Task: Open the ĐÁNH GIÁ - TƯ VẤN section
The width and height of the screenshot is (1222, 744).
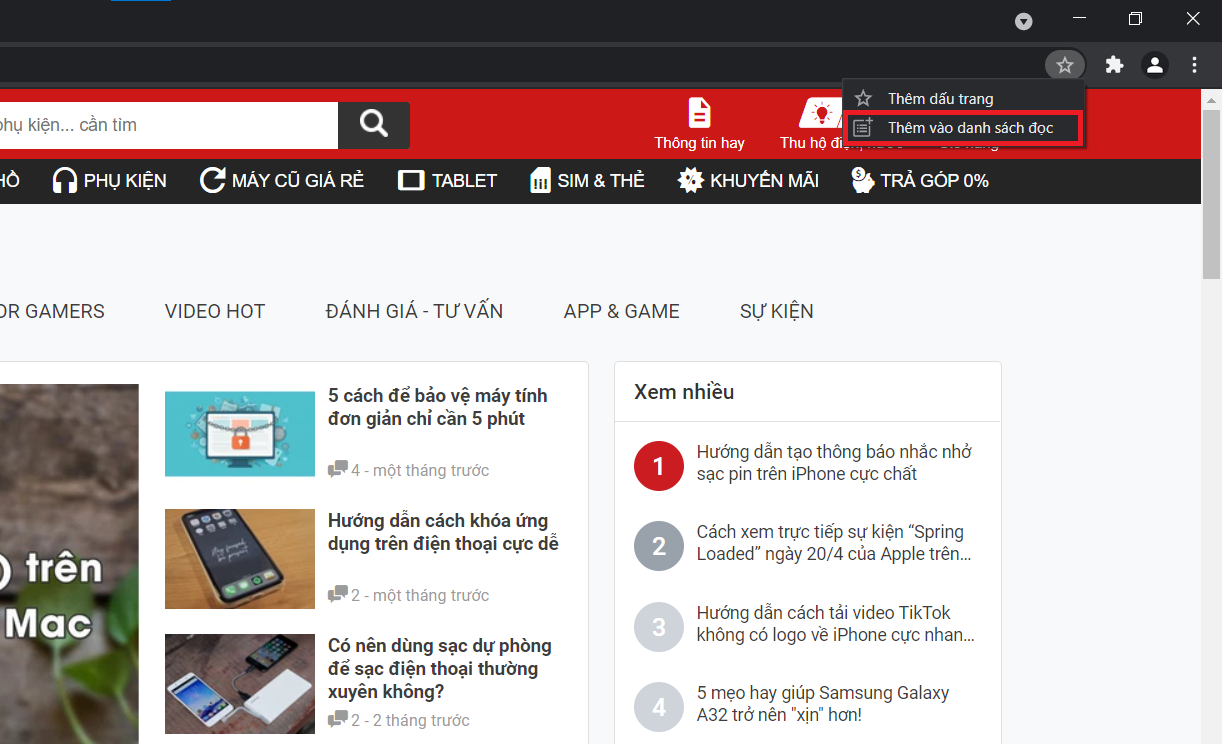Action: pos(414,311)
